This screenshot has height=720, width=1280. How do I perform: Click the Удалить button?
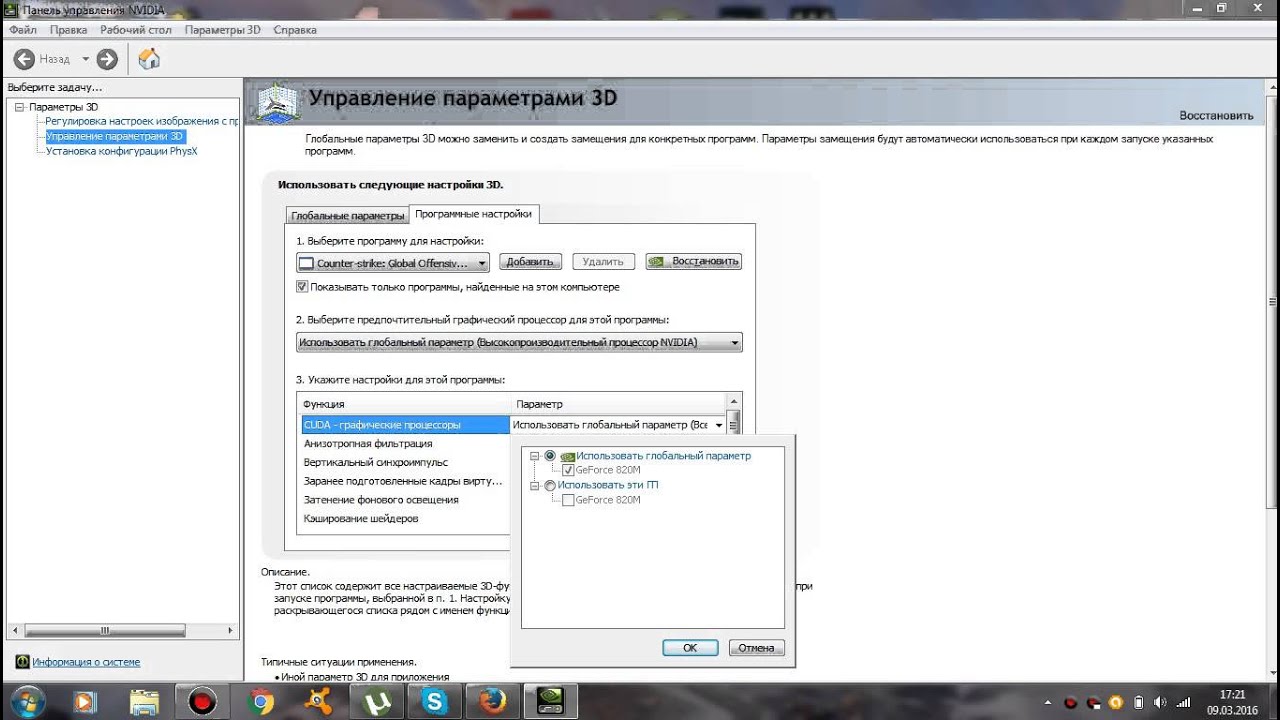pyautogui.click(x=603, y=262)
